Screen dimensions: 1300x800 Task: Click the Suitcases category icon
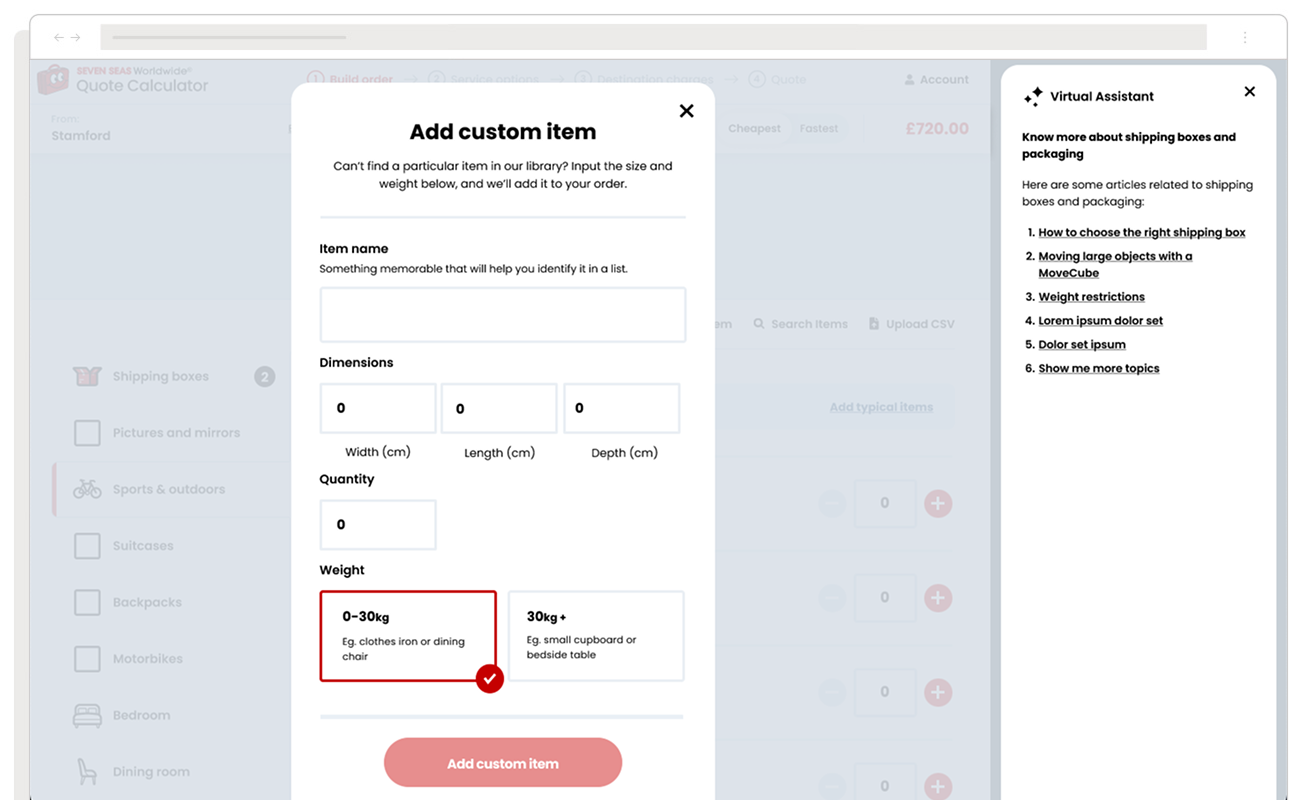[x=87, y=545]
